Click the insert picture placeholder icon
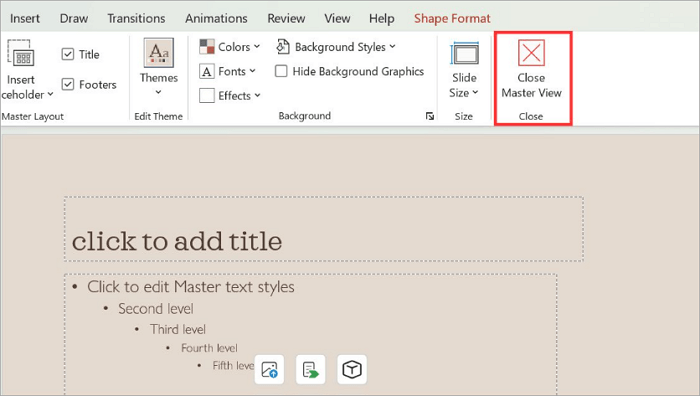Viewport: 700px width, 396px height. point(269,370)
